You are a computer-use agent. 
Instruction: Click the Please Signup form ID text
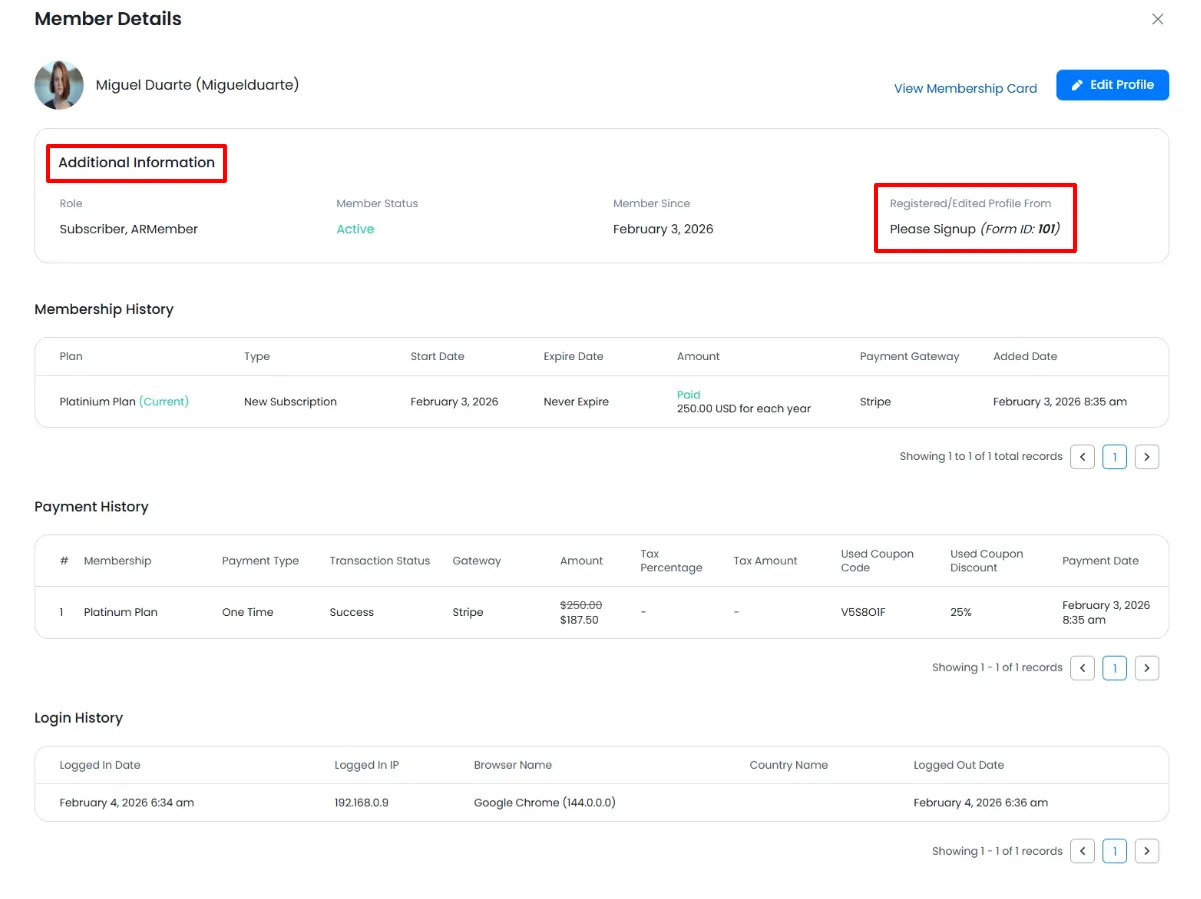[974, 229]
